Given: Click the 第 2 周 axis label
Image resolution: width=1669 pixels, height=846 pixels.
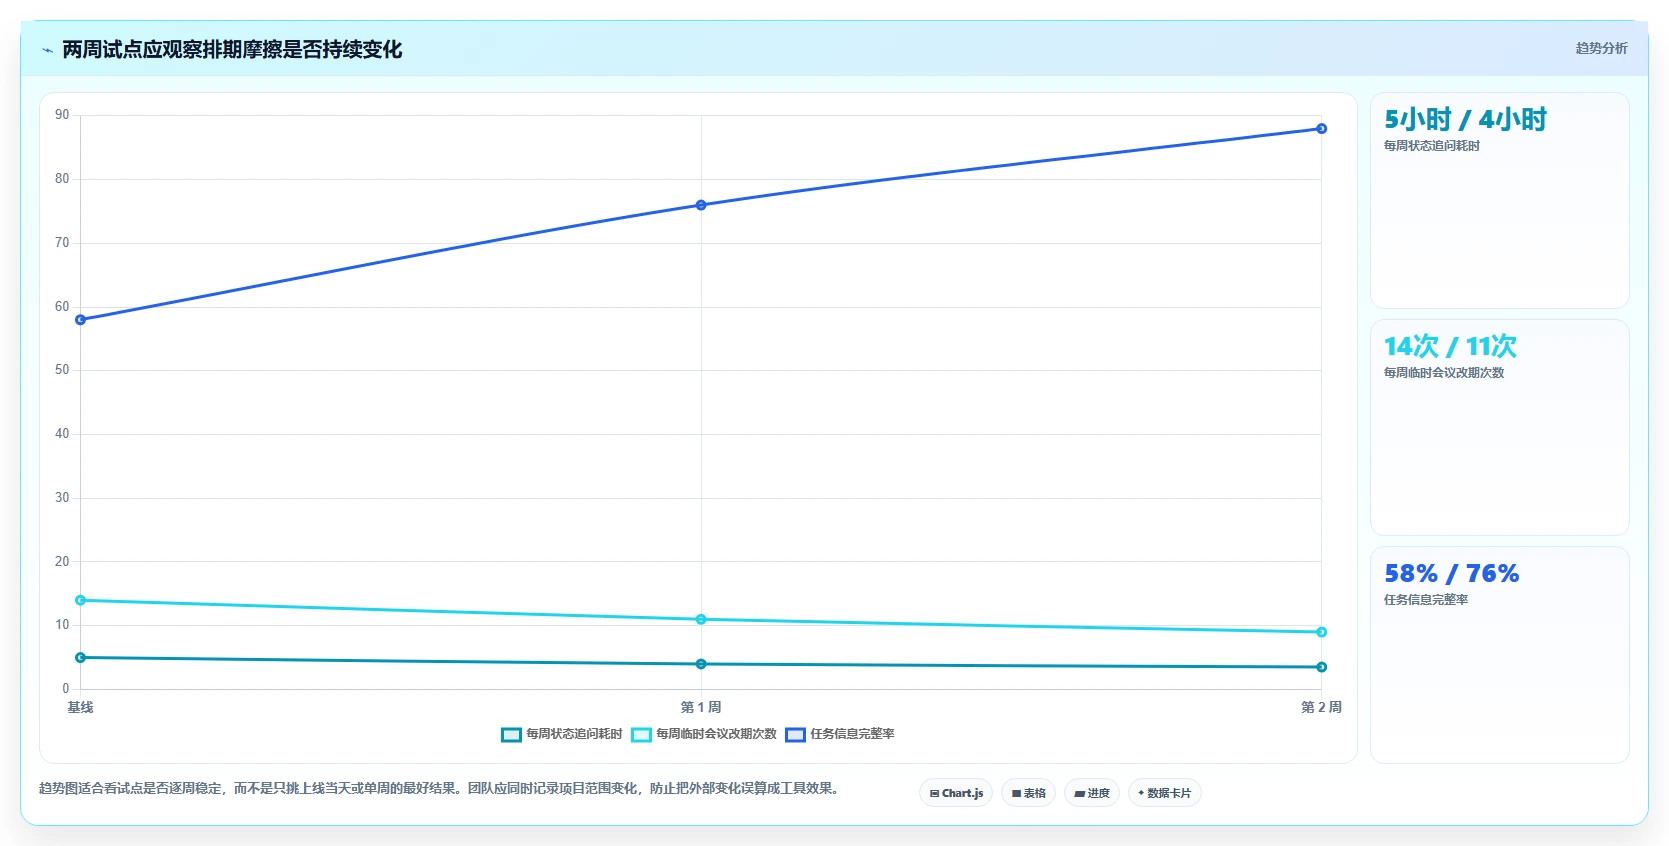Looking at the screenshot, I should [x=1321, y=707].
